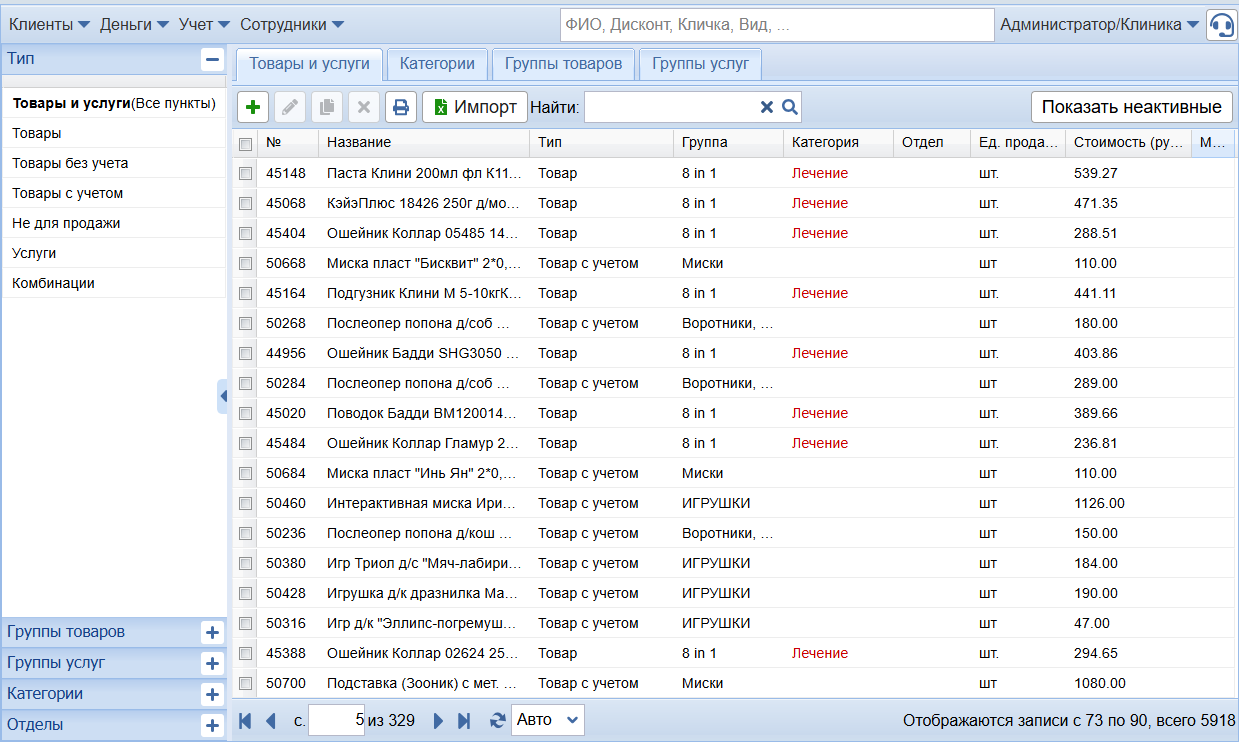The image size is (1239, 742).
Task: Check the row for item 50700
Action: tap(246, 683)
